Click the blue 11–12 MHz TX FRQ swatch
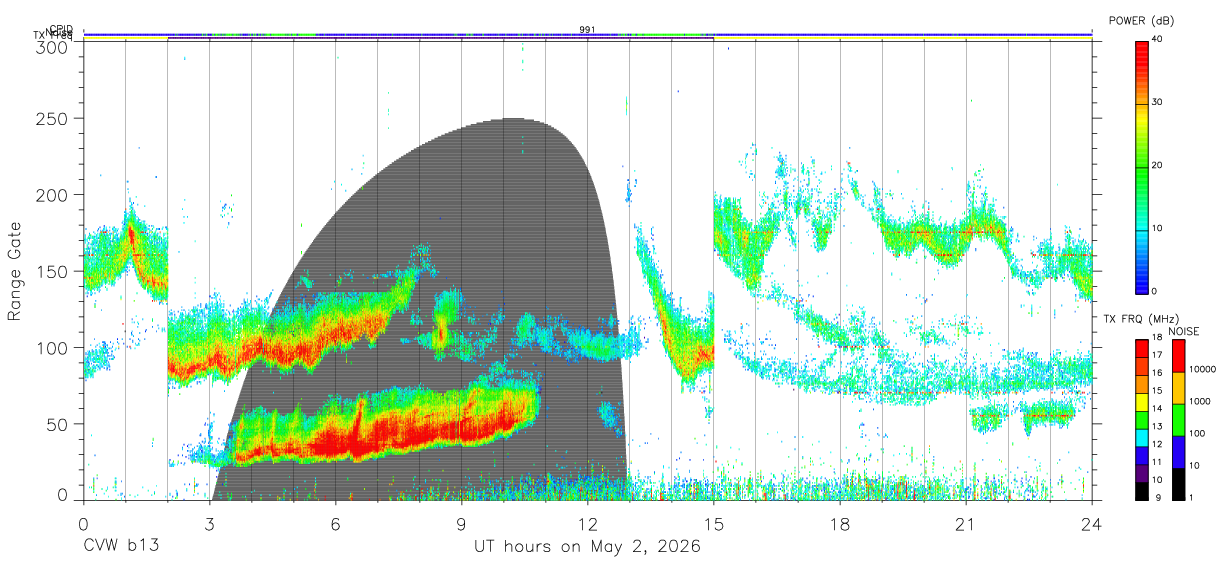1228x567 pixels. click(1141, 456)
